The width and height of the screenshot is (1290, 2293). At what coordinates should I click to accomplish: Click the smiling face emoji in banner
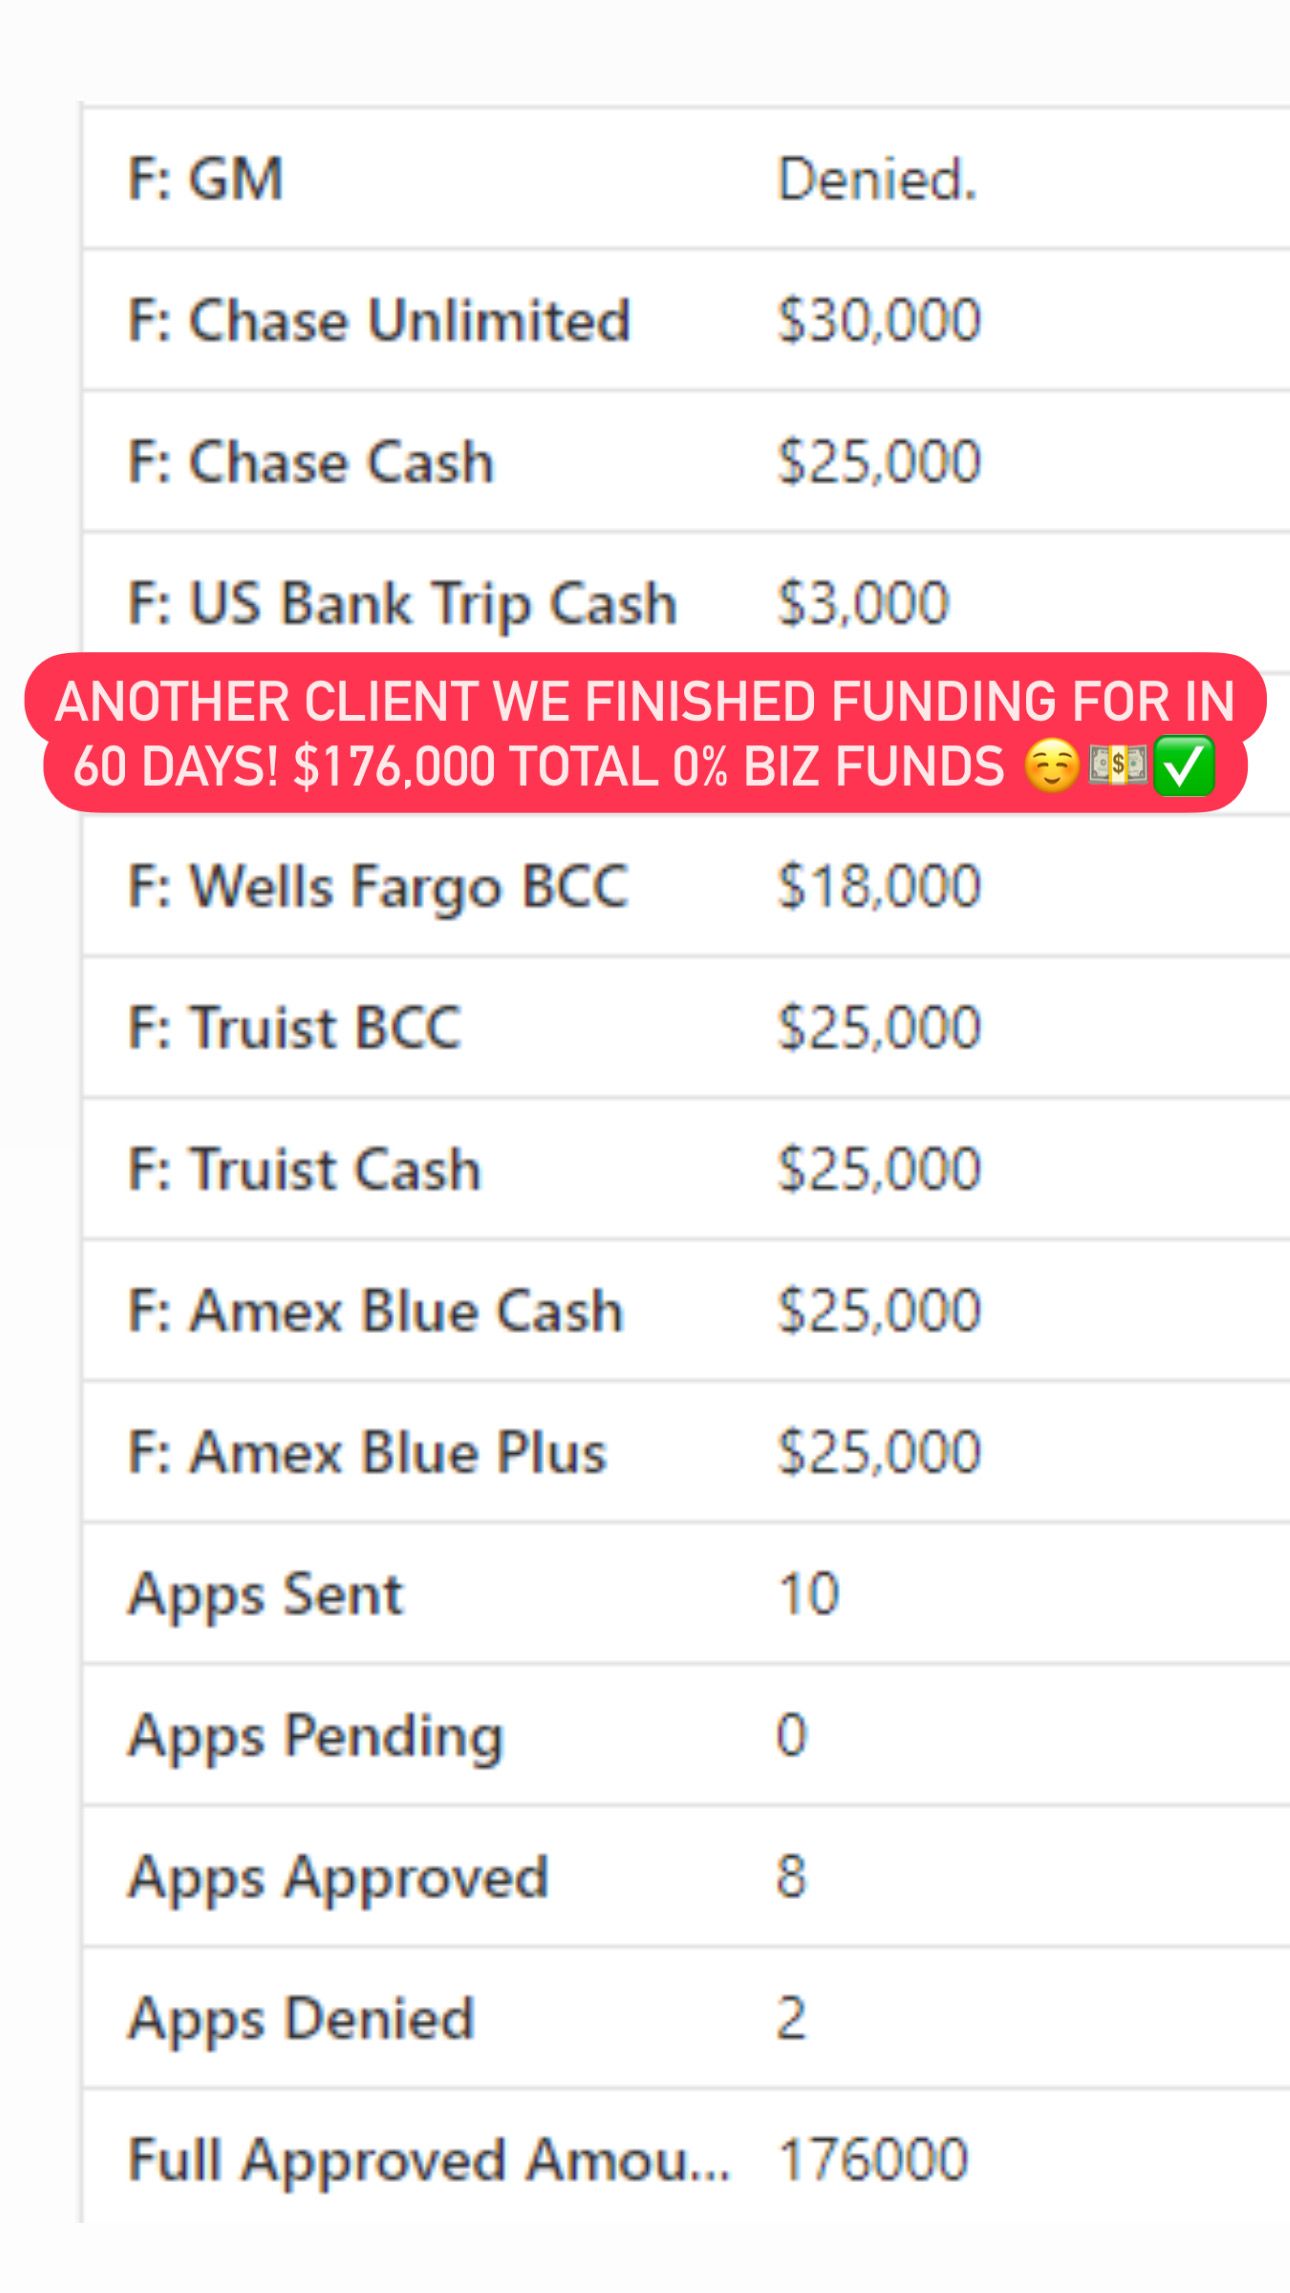pos(1052,768)
